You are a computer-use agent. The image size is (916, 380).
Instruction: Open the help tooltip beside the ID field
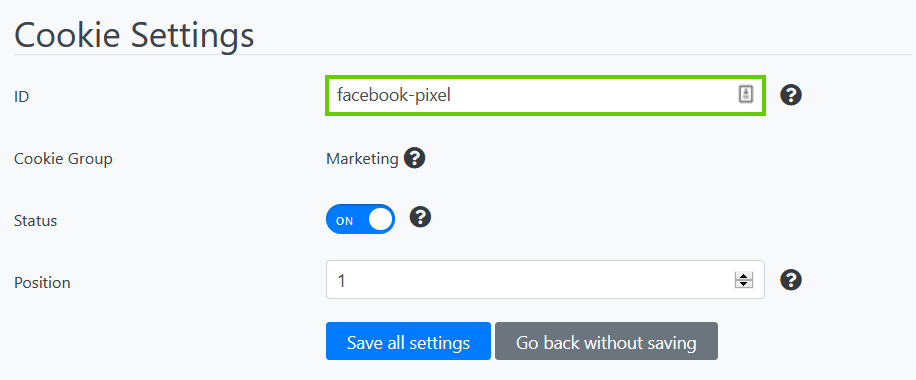(x=791, y=95)
